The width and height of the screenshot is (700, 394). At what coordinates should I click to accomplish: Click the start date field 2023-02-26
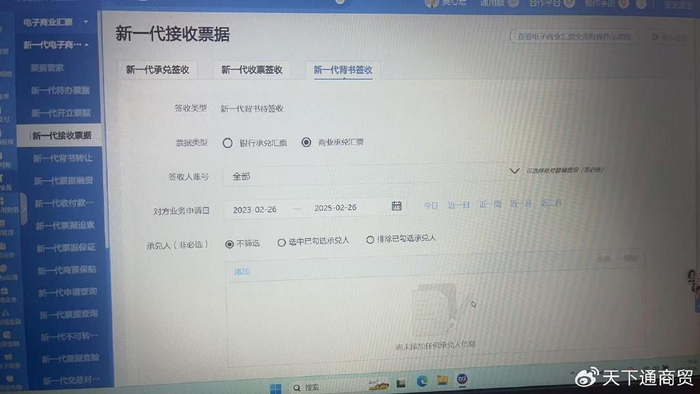pyautogui.click(x=255, y=210)
